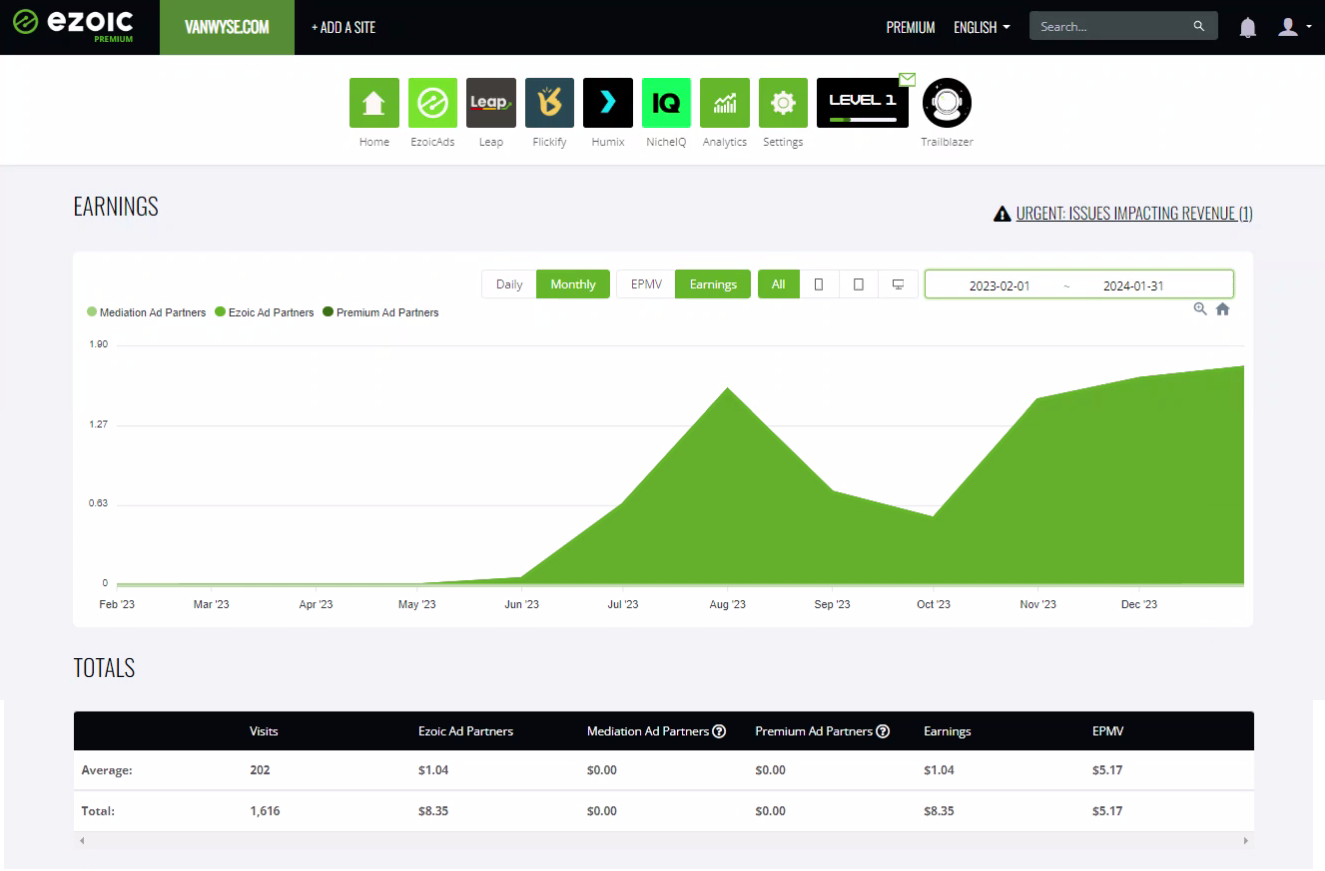Click the urgent warning triangle icon
Viewport: 1325px width, 871px height.
(1001, 213)
